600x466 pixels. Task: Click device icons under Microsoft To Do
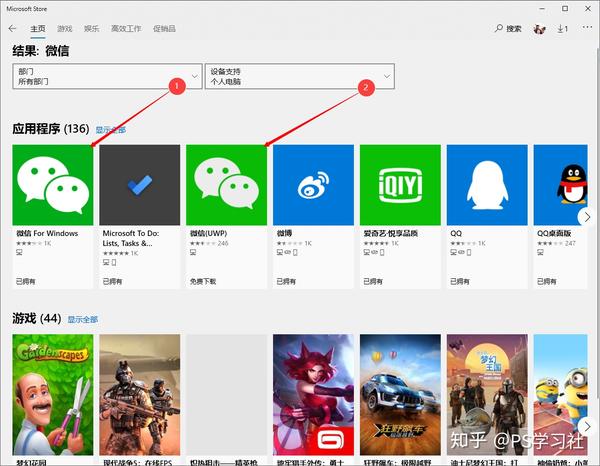pos(109,262)
